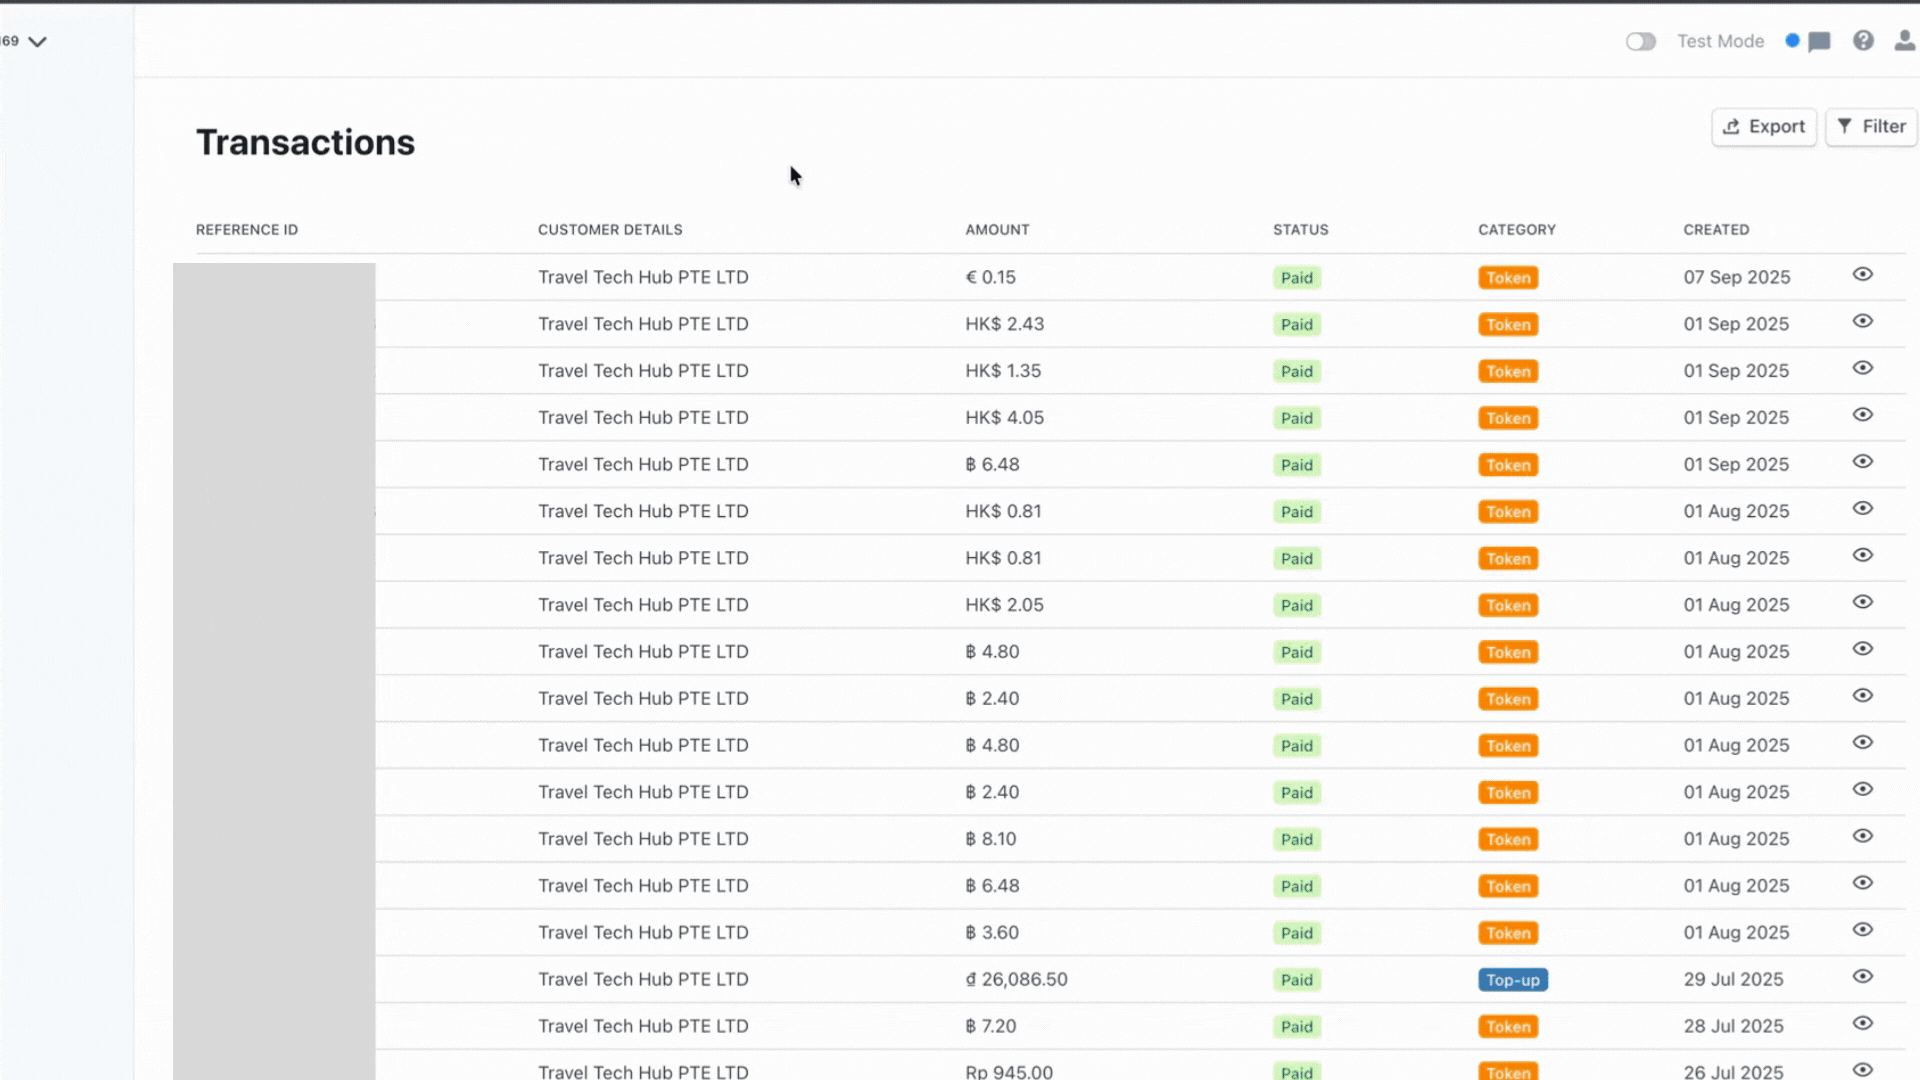
Task: Toggle the Test Mode switch
Action: (x=1640, y=42)
